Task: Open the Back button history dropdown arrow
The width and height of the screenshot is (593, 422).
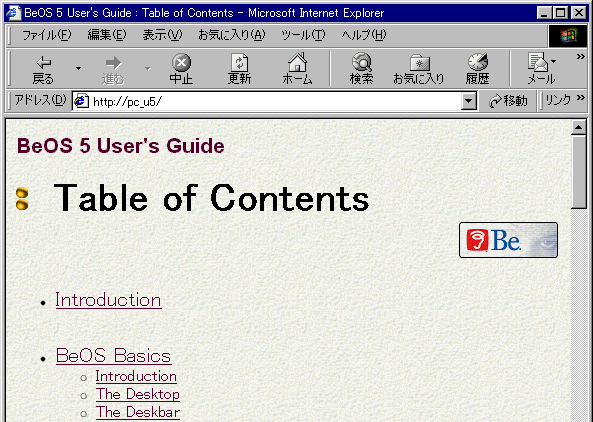Action: (78, 69)
